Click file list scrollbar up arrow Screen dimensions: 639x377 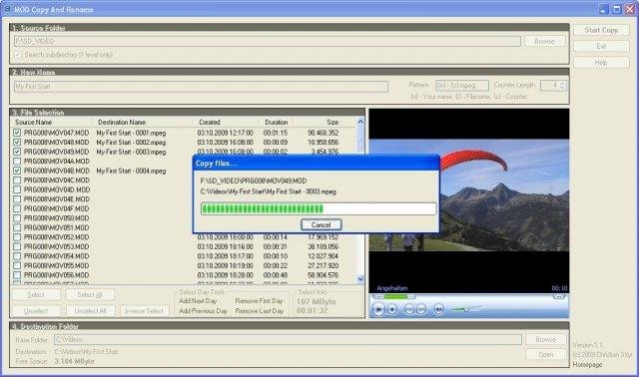coord(360,121)
